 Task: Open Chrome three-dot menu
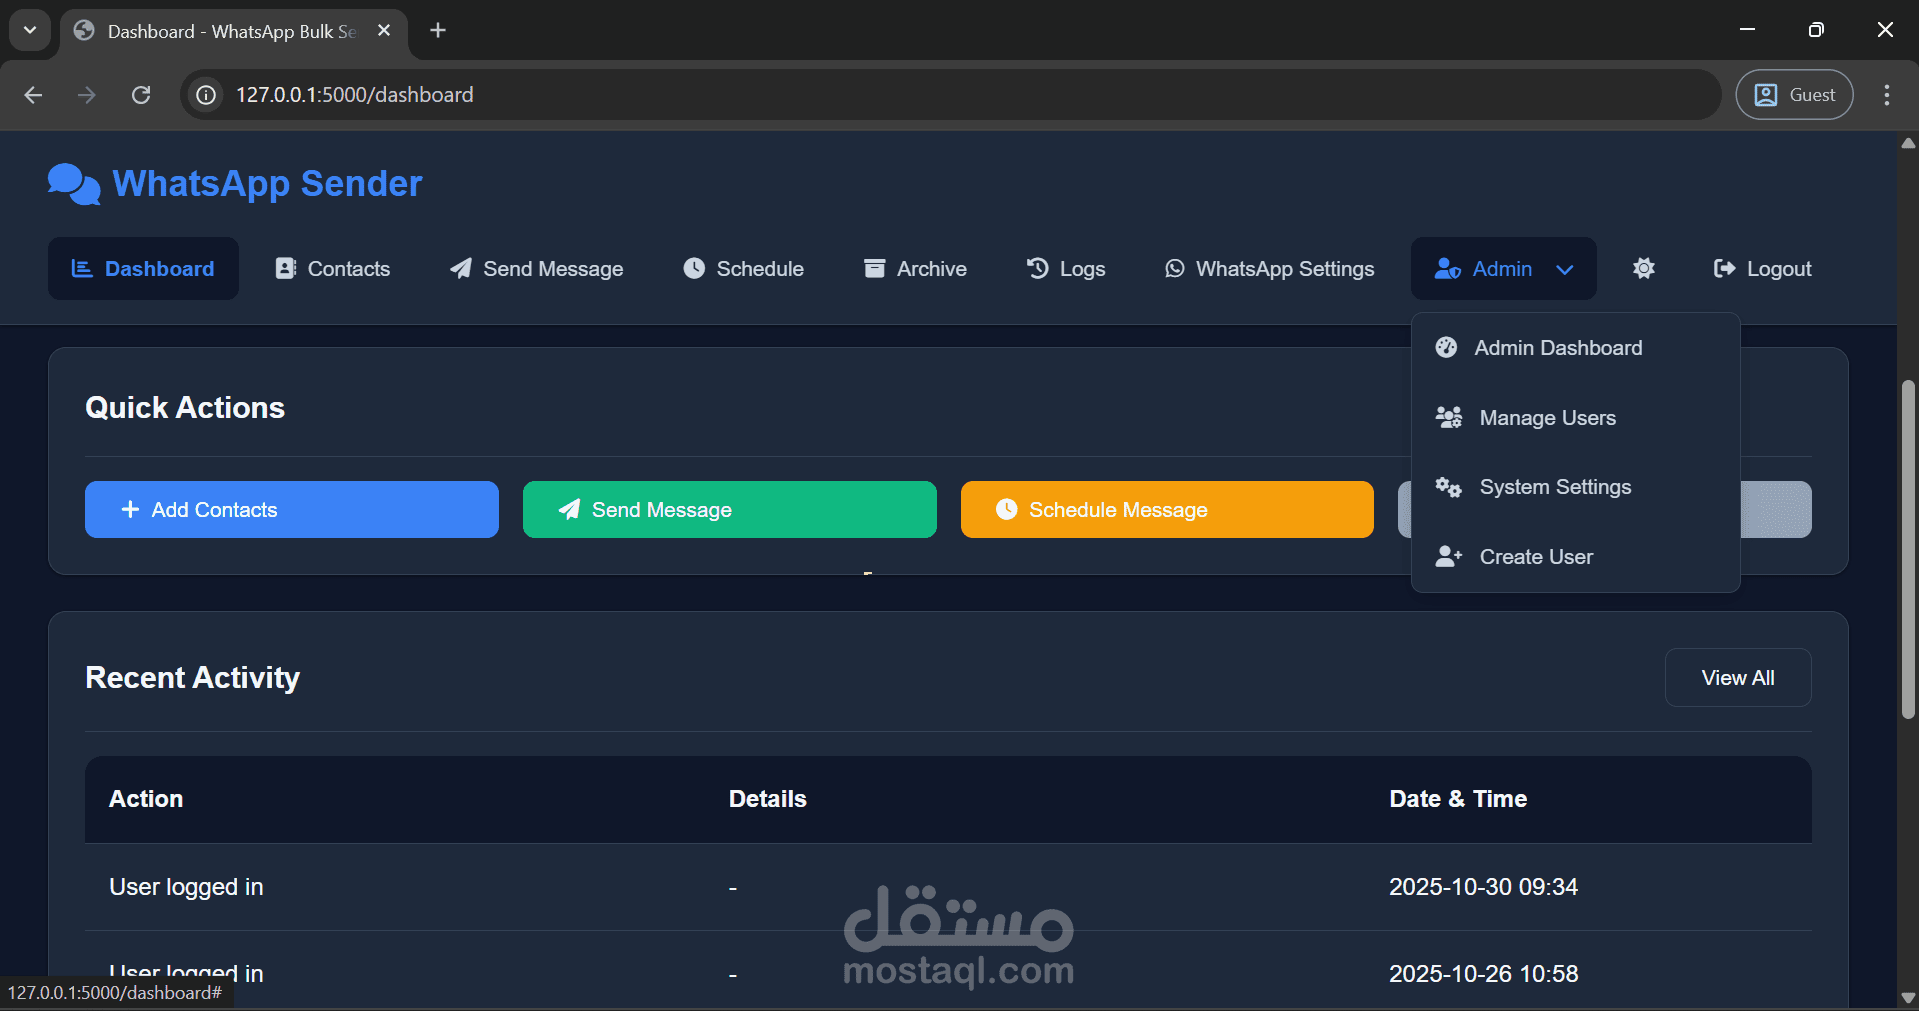pos(1887,95)
